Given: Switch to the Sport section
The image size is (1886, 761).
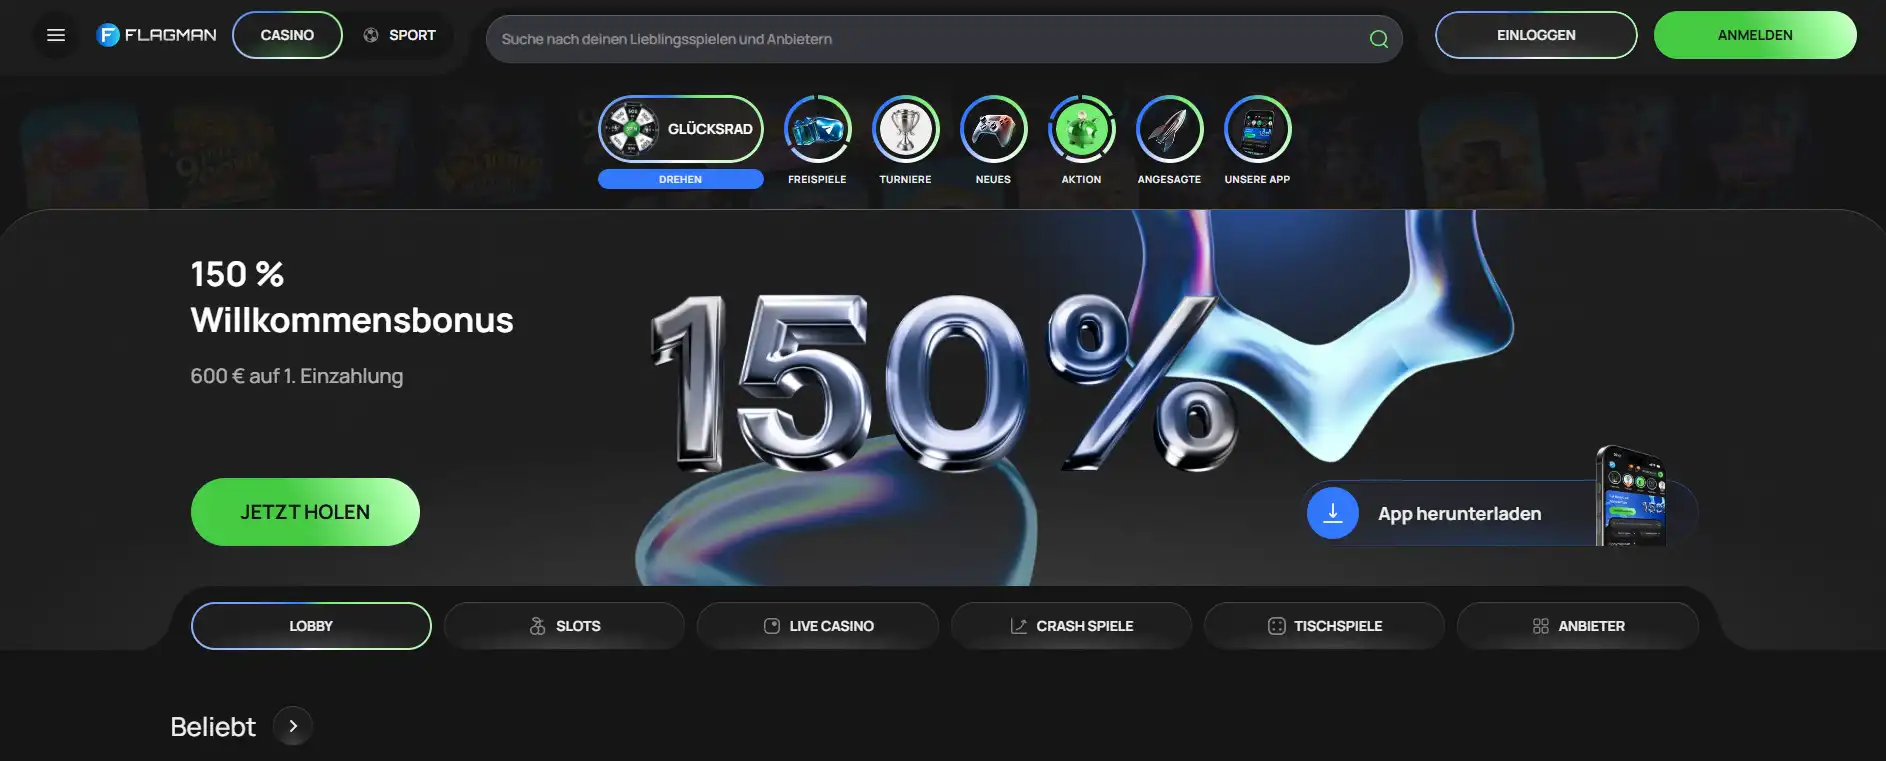Looking at the screenshot, I should (x=399, y=35).
